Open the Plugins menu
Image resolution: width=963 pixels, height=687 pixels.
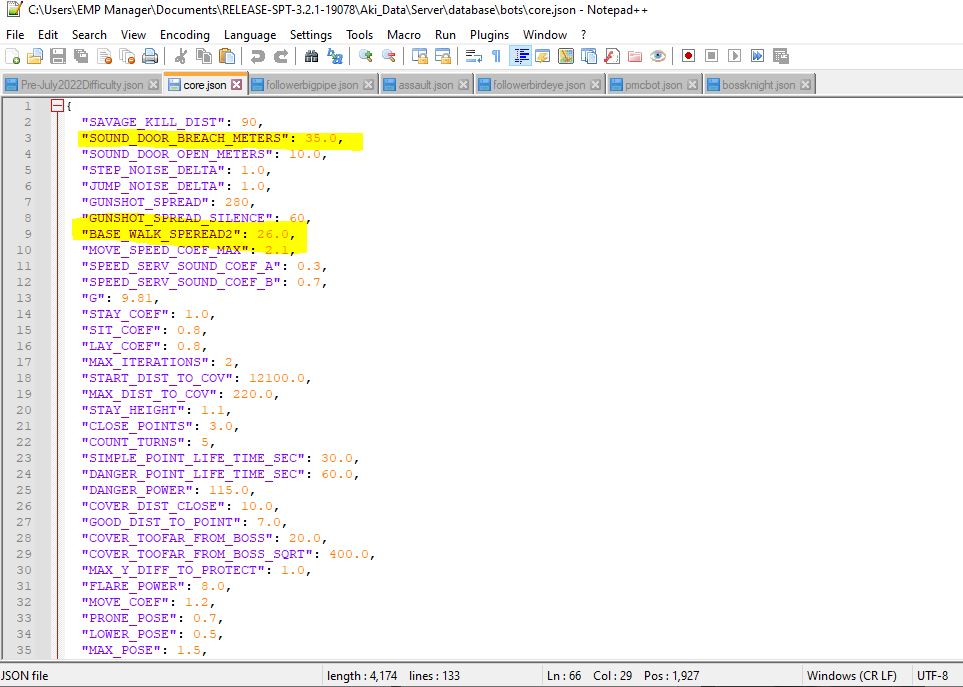(489, 35)
